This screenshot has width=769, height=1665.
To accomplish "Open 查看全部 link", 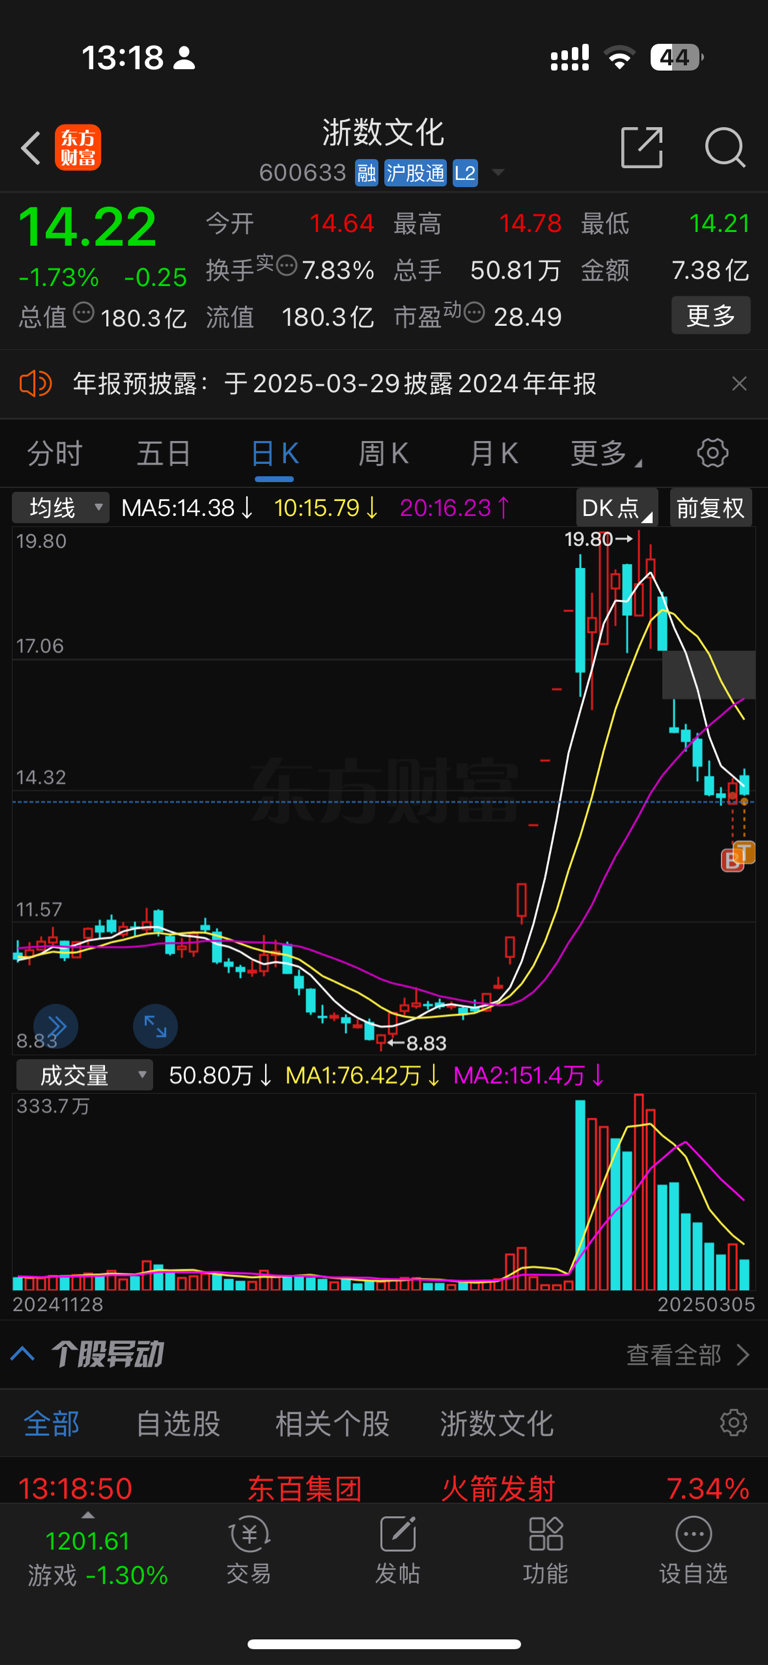I will (x=688, y=1355).
